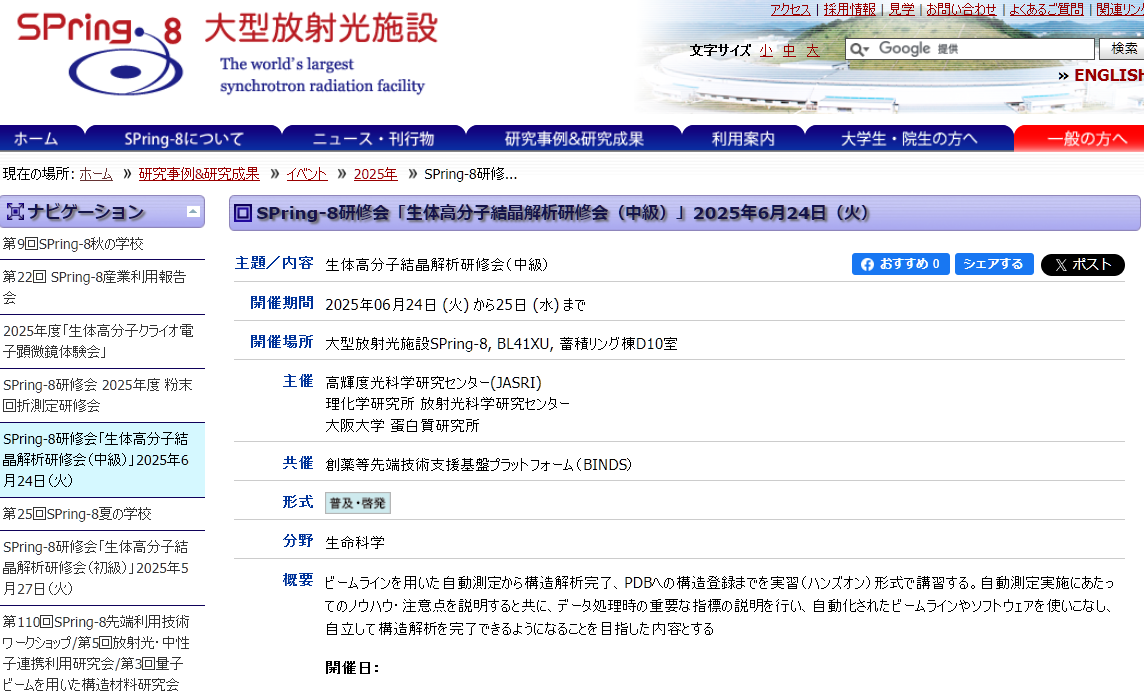Viewport: 1144px width, 696px height.
Task: Click the 大阪大学 蛋白質研究所 text
Action: pyautogui.click(x=402, y=425)
